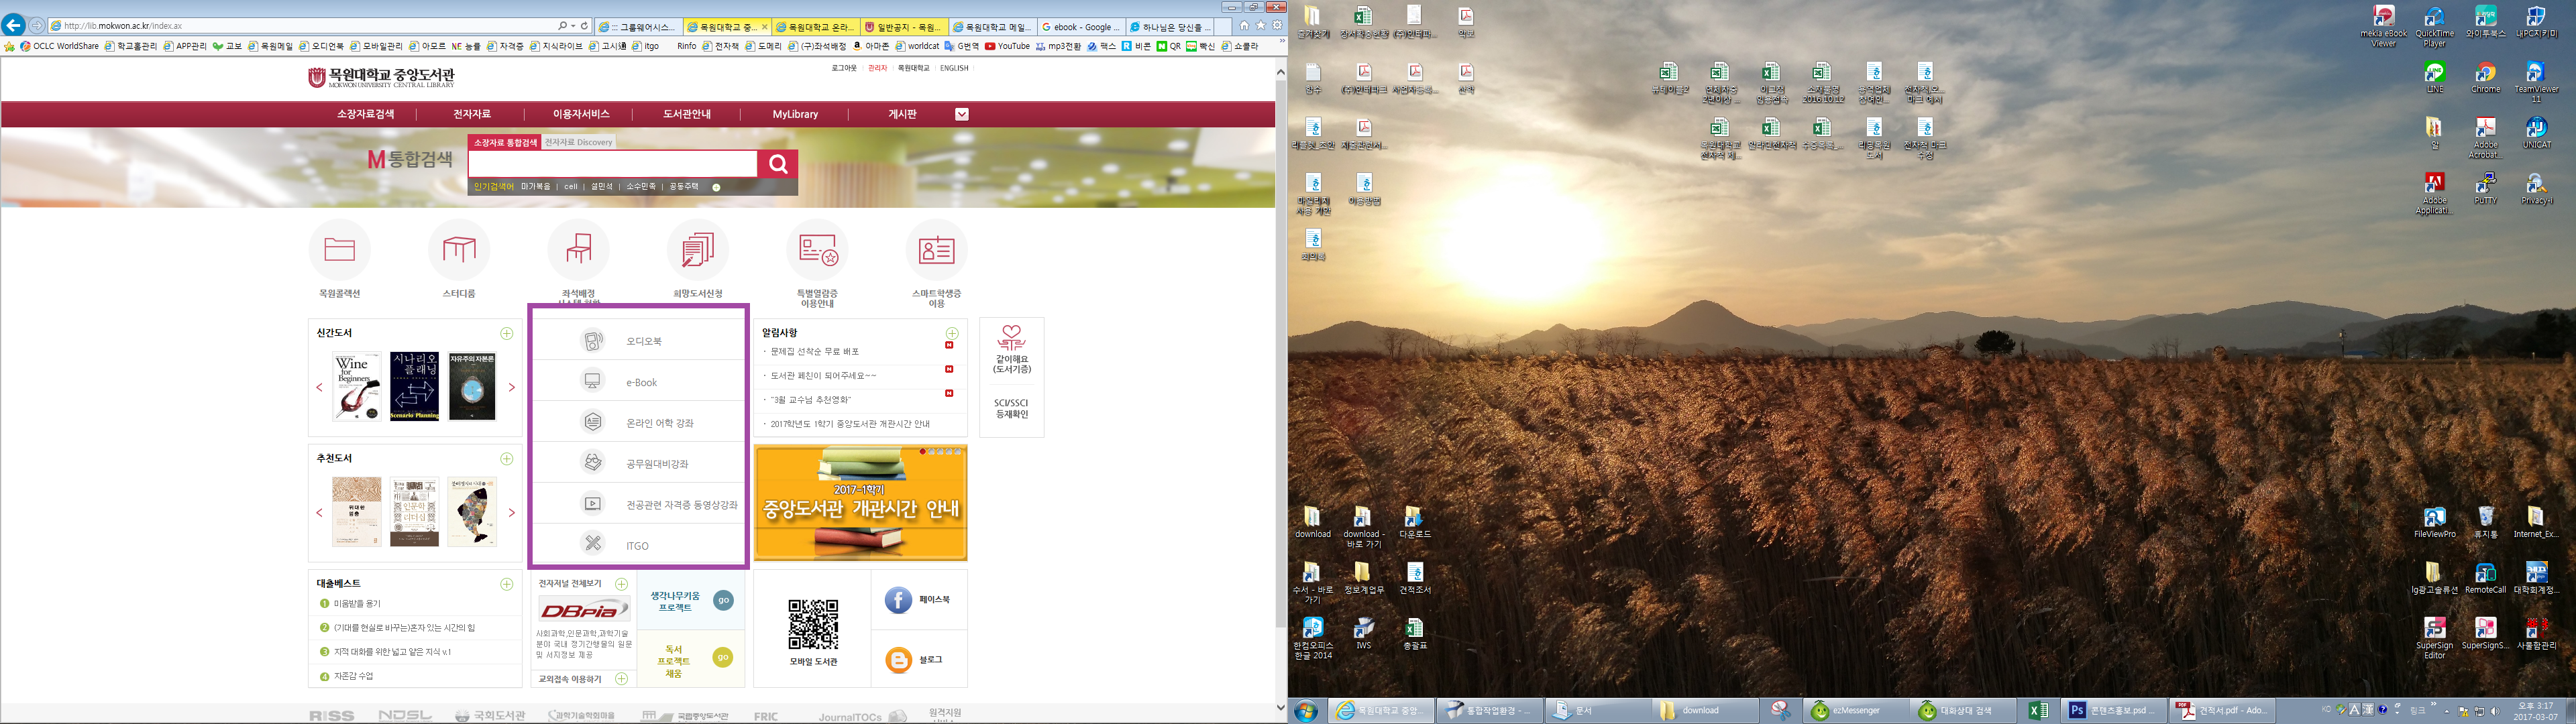Image resolution: width=2576 pixels, height=724 pixels.
Task: Click the ENGLISH language link
Action: point(954,68)
